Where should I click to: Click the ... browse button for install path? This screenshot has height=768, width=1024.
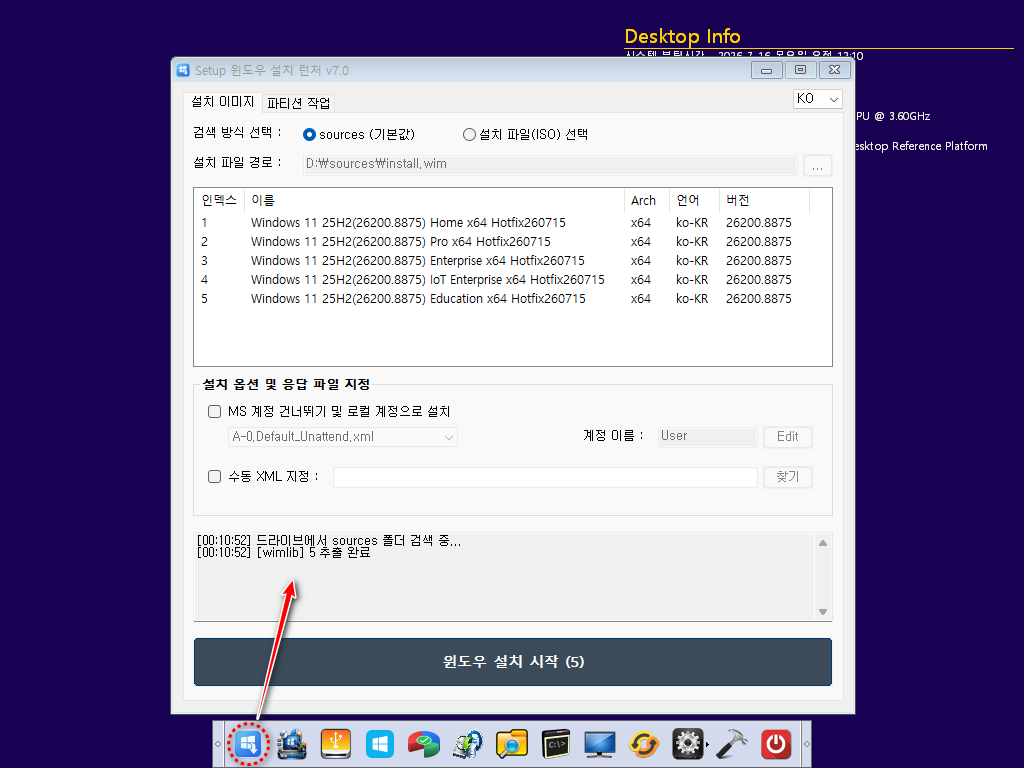pyautogui.click(x=818, y=165)
